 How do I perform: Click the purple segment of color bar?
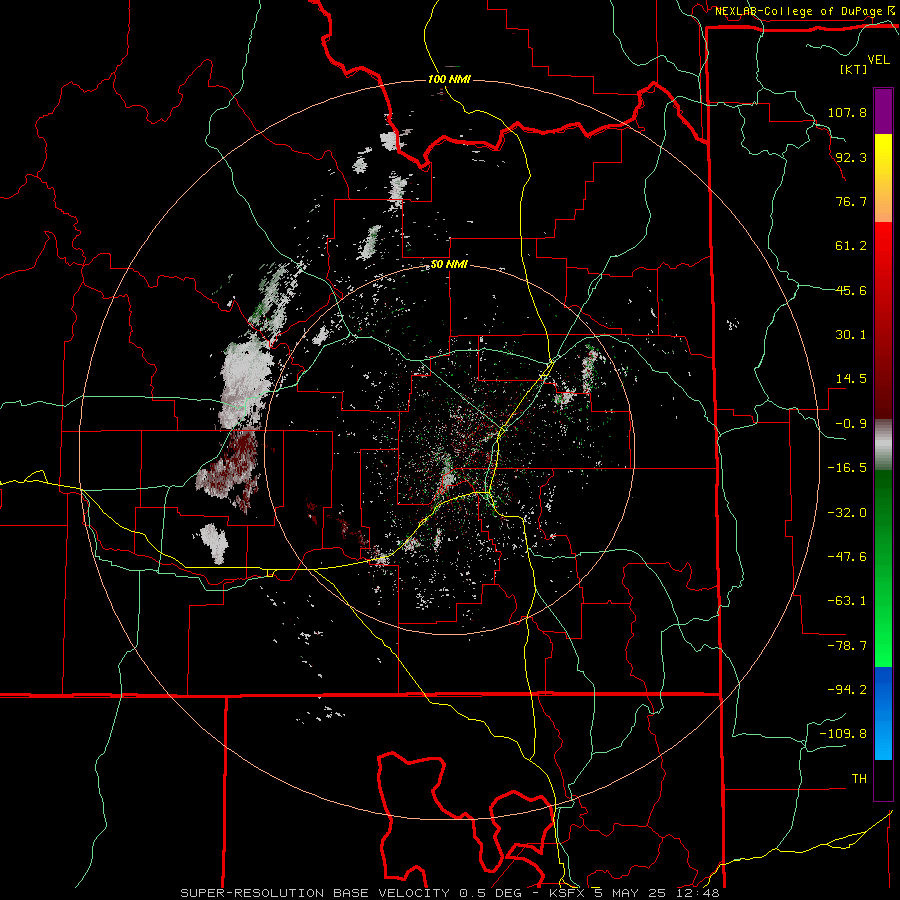point(883,112)
